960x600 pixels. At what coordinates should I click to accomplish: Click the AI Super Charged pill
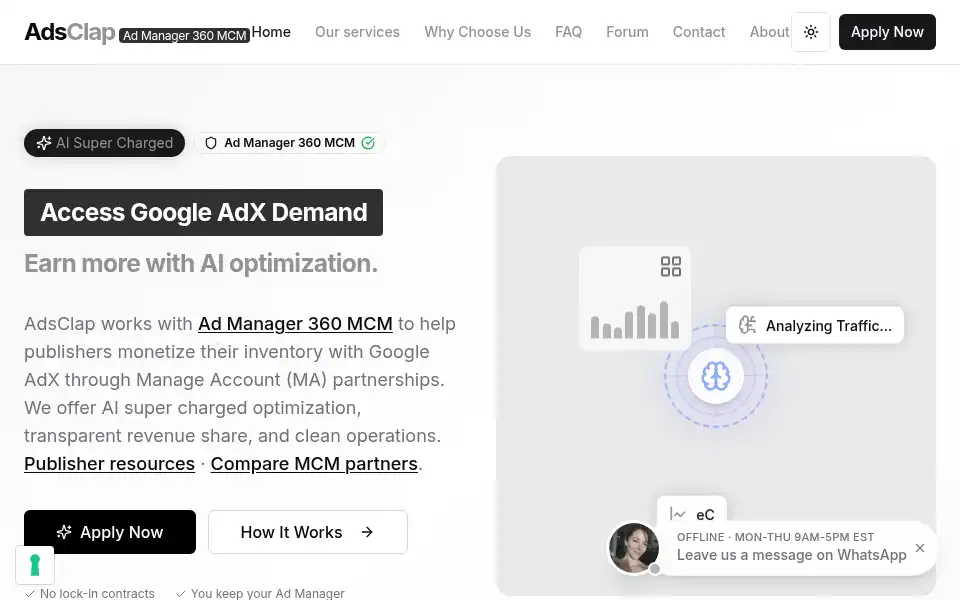pyautogui.click(x=104, y=143)
